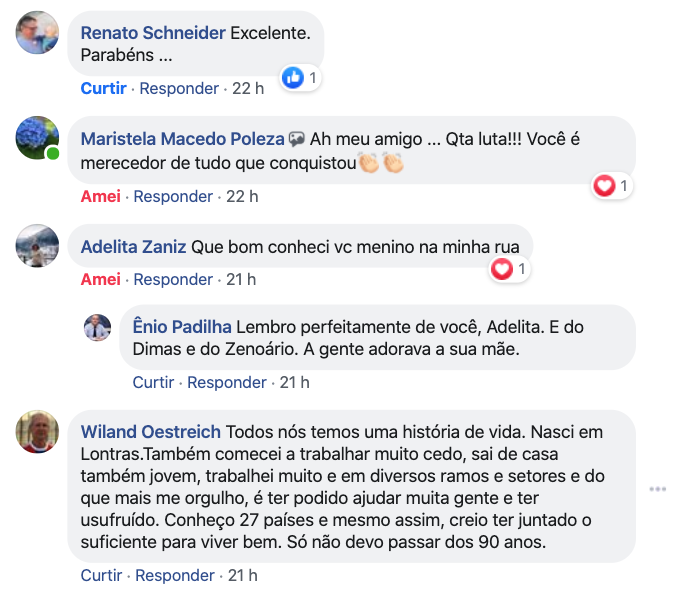Open Maristela Macedo Poleza's flower avatar
Image resolution: width=681 pixels, height=593 pixels.
(38, 138)
